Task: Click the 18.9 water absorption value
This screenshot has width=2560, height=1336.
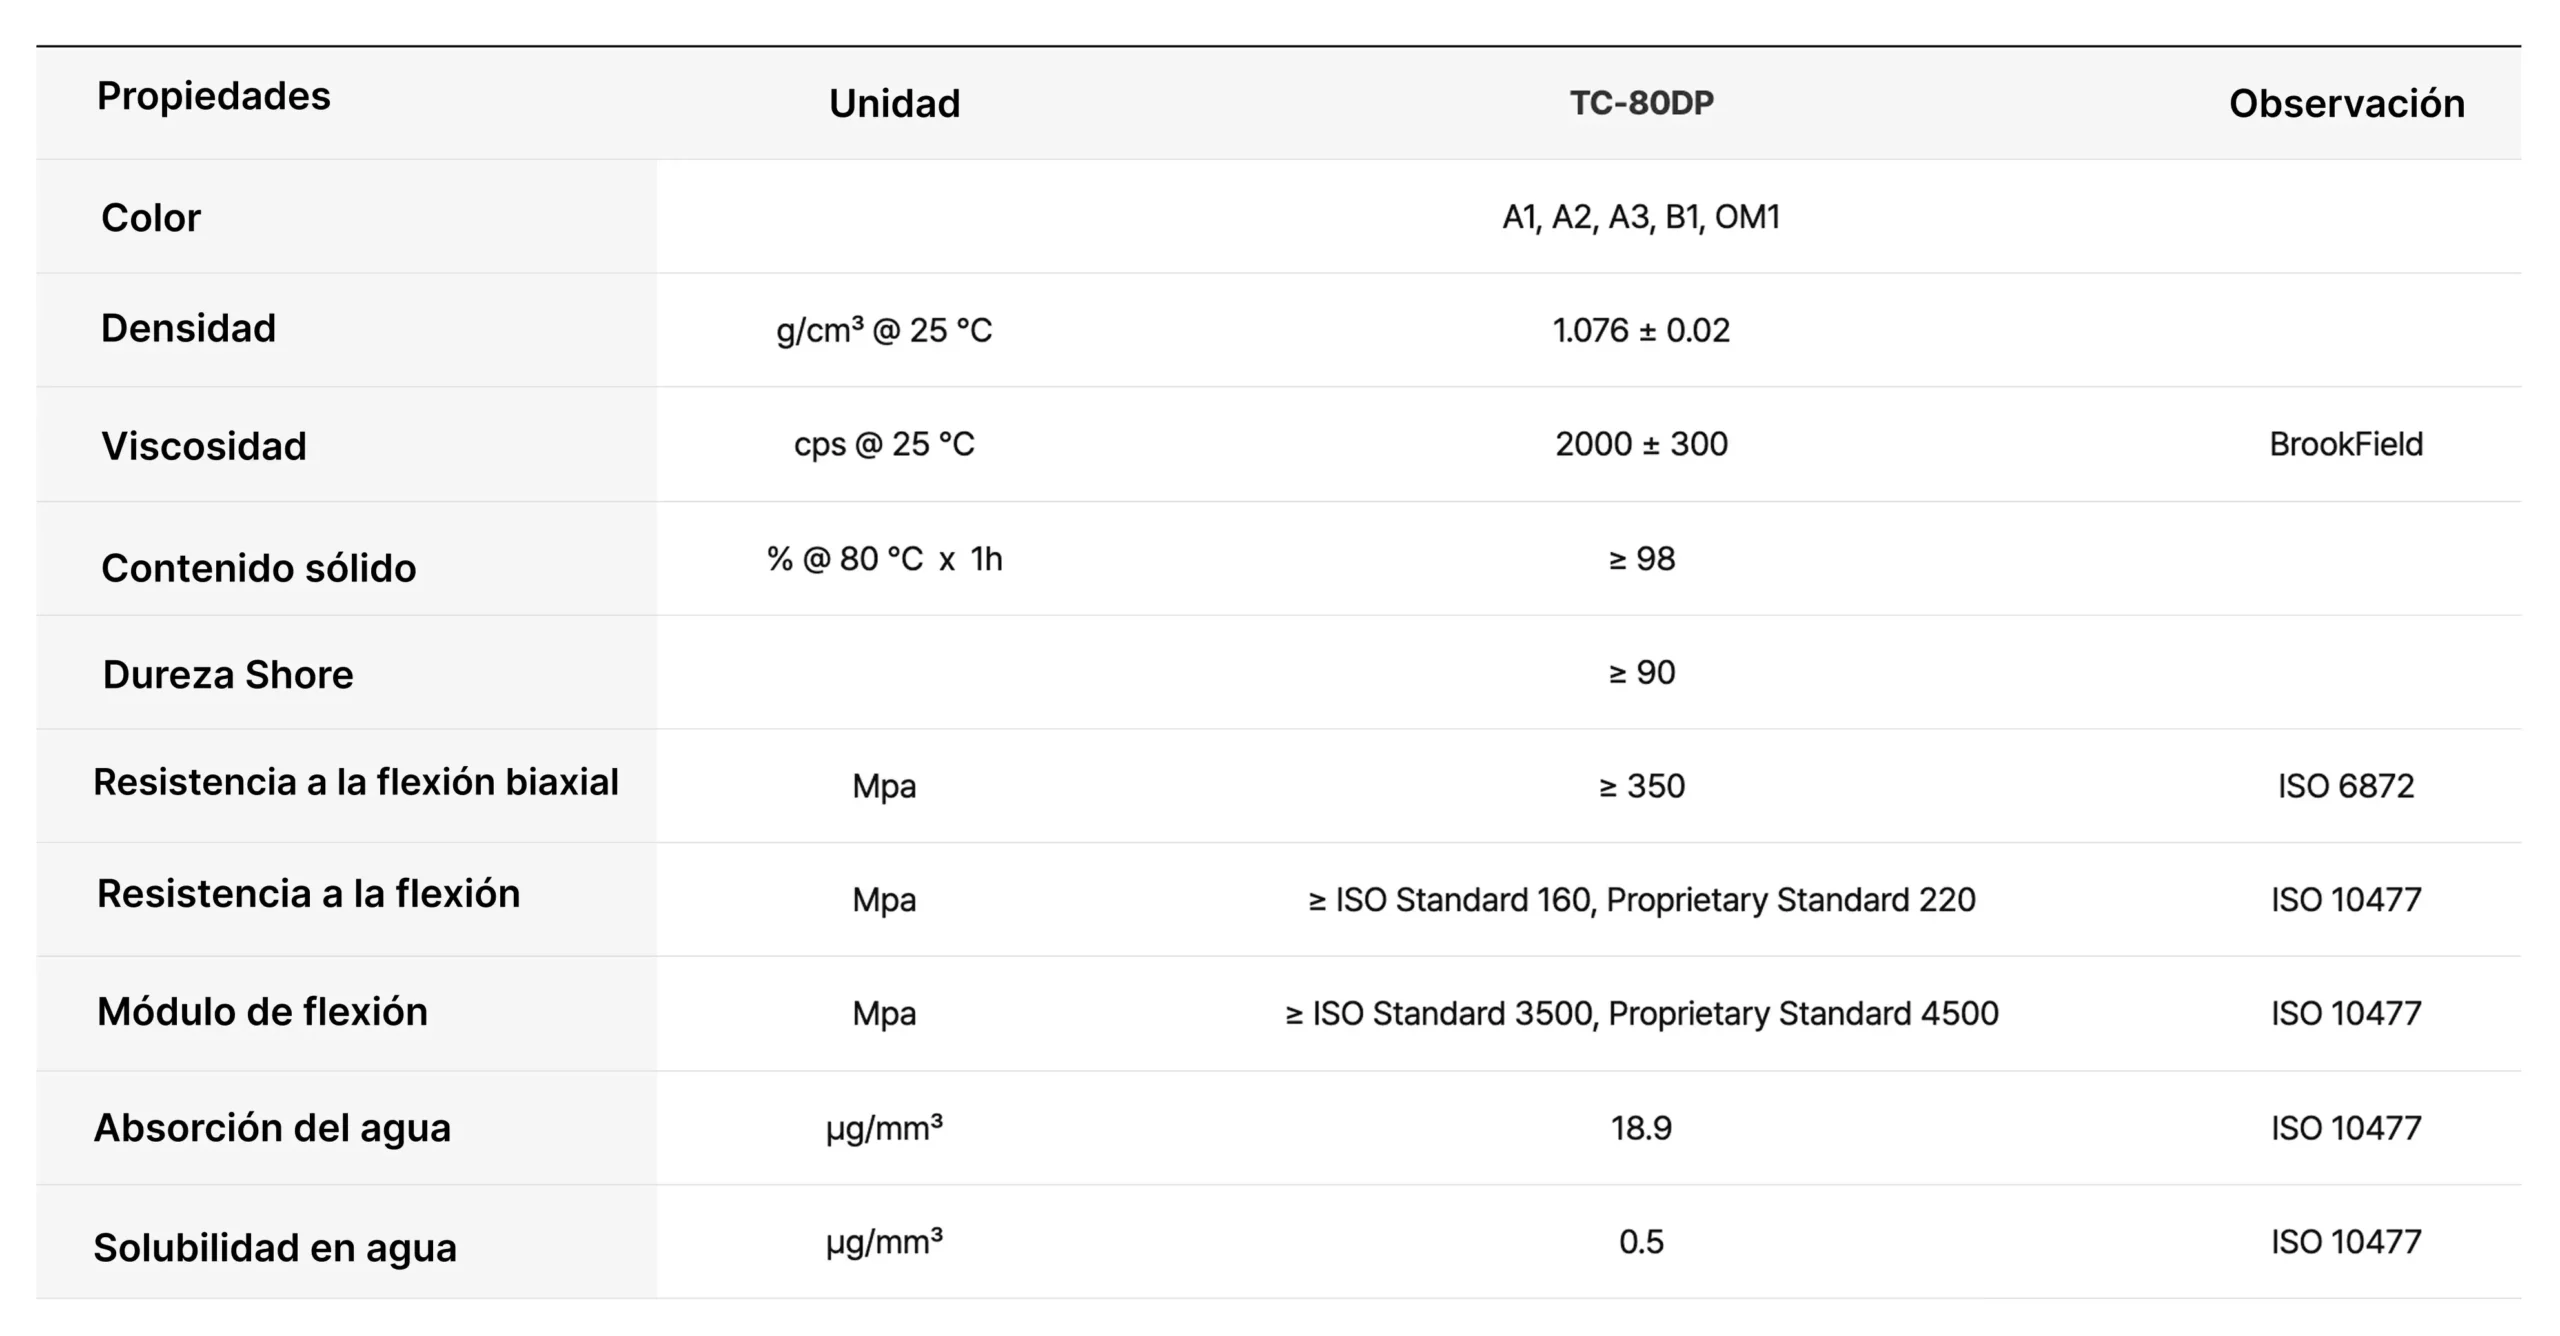Action: (x=1641, y=1128)
